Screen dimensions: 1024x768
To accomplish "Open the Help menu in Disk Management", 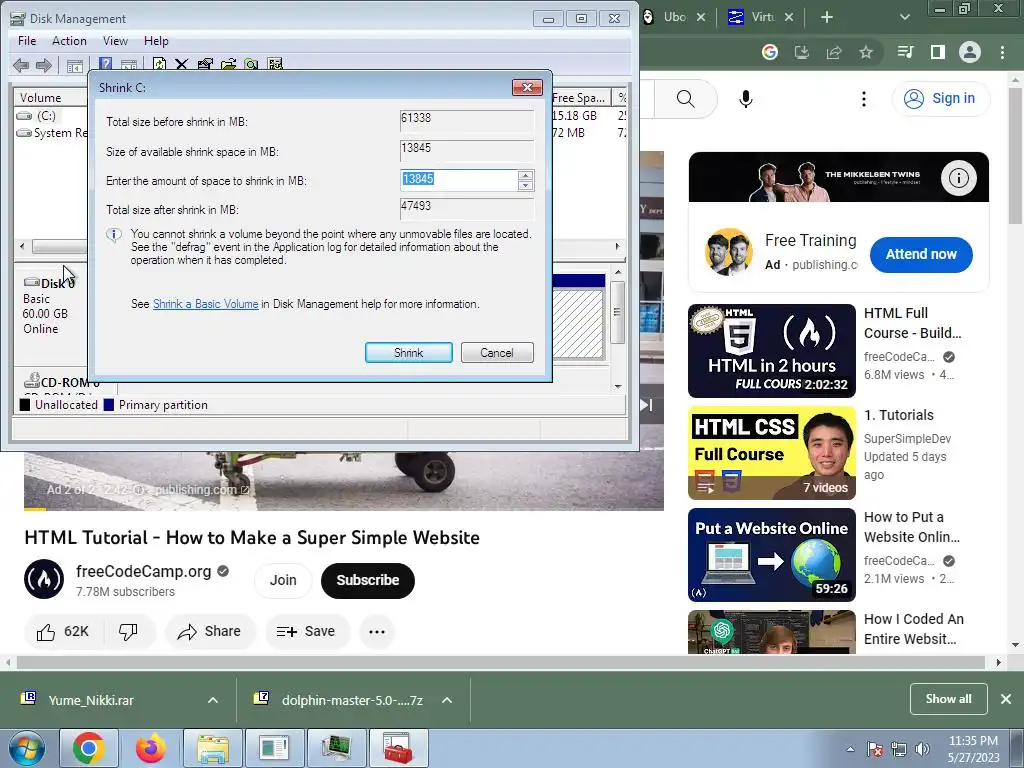I will [x=156, y=40].
